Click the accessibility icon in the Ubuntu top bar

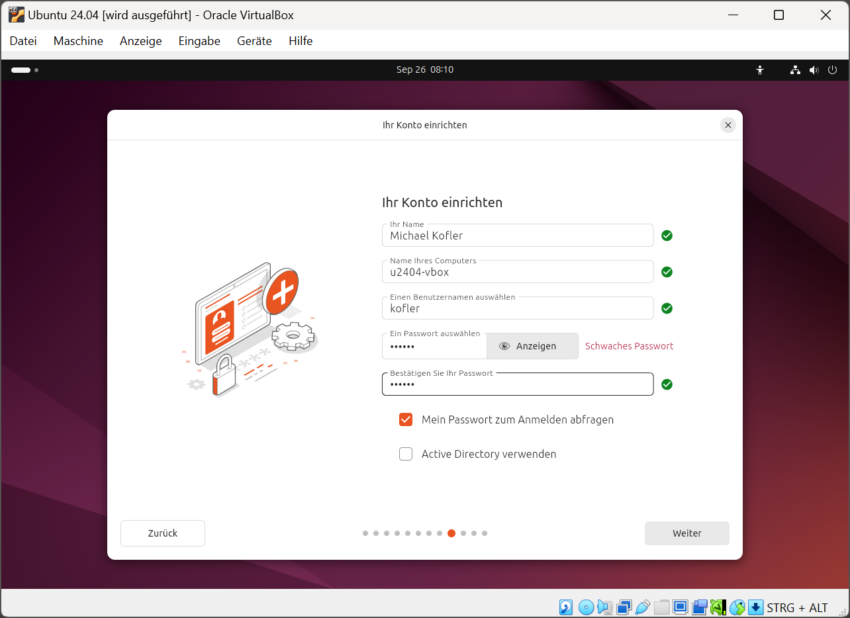pyautogui.click(x=760, y=70)
